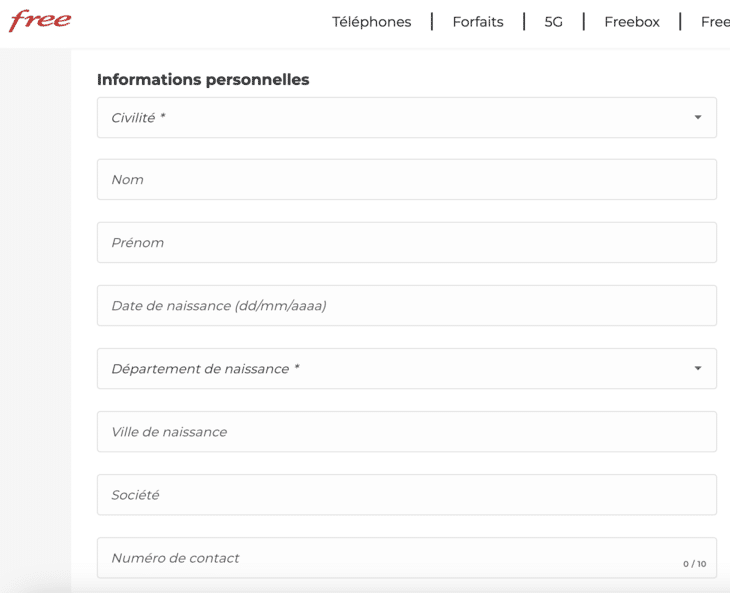Image resolution: width=730 pixels, height=593 pixels.
Task: Open the Freebox navigation link
Action: [x=632, y=22]
